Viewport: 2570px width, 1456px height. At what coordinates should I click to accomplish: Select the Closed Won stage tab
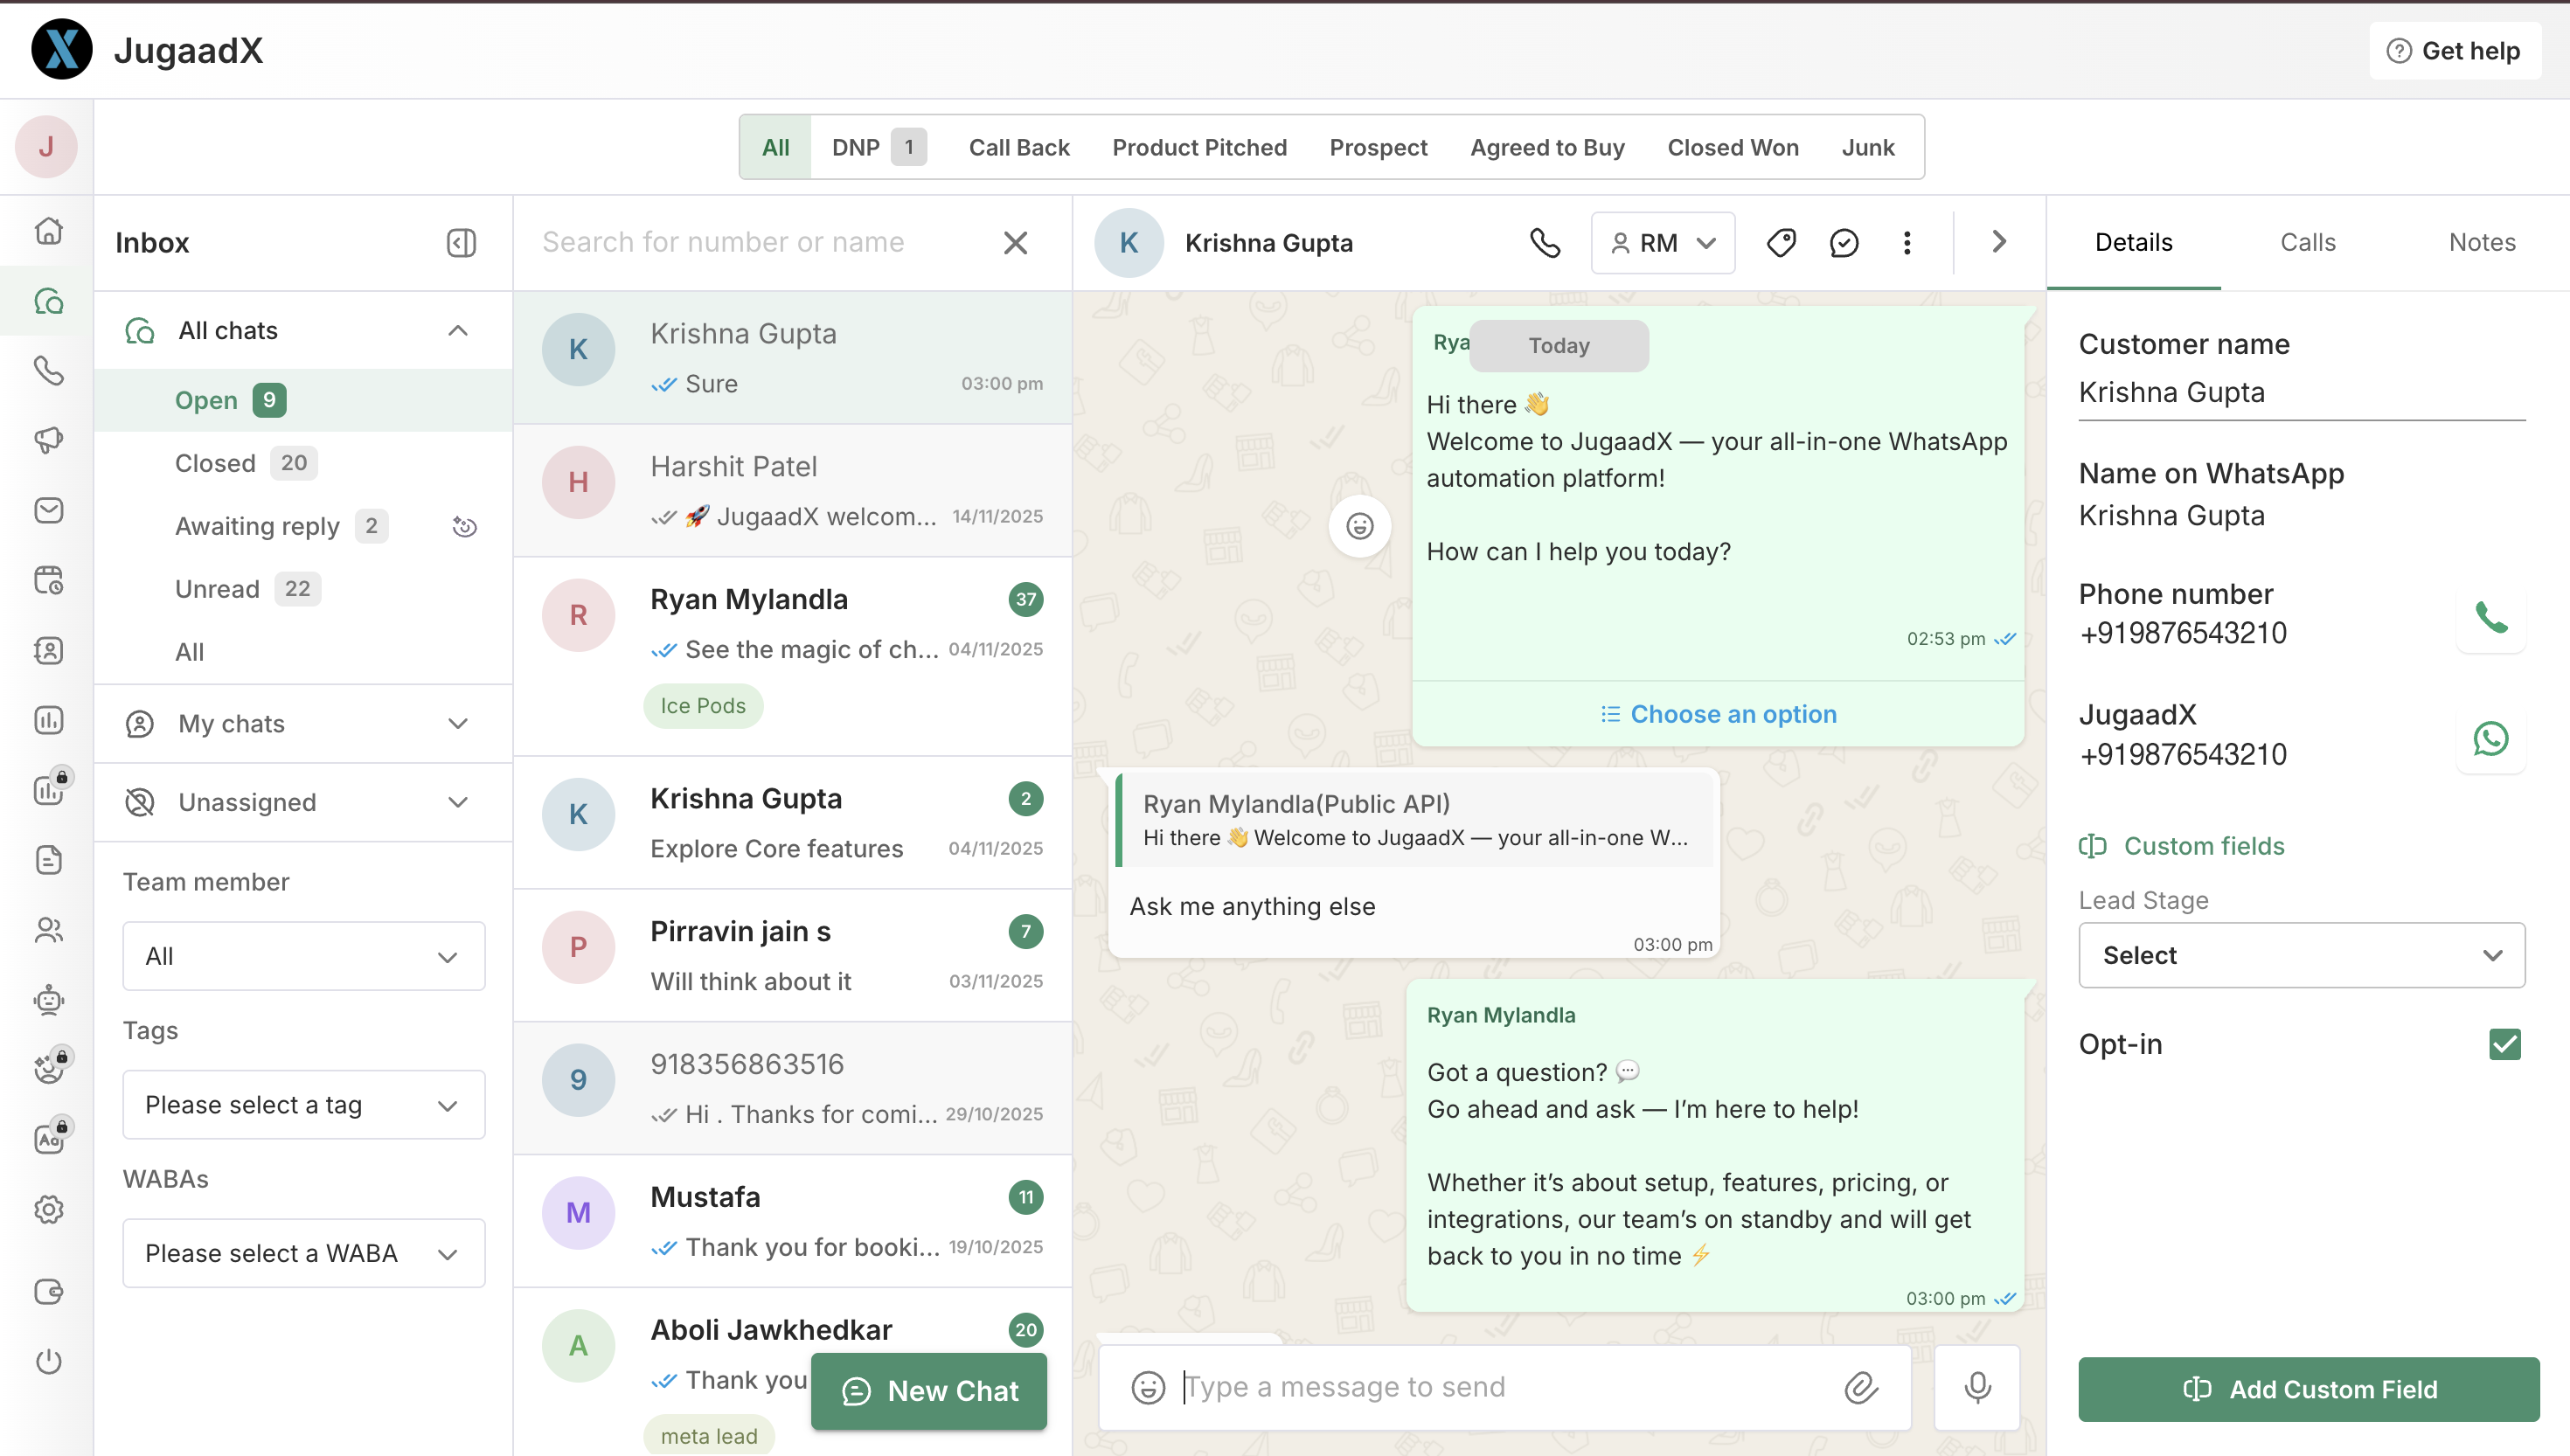click(x=1732, y=148)
